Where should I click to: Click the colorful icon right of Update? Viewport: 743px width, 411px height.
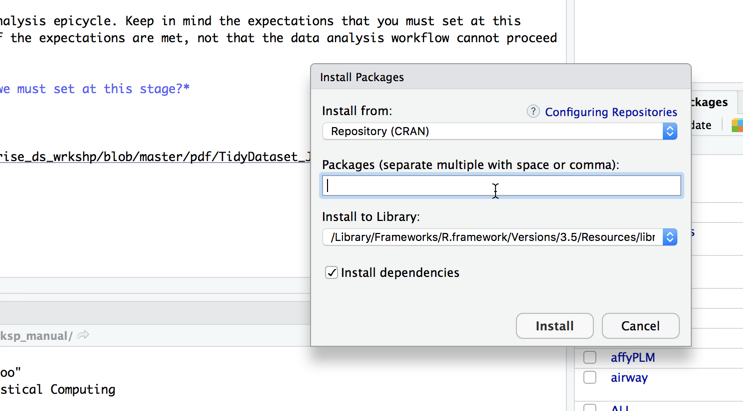[736, 126]
